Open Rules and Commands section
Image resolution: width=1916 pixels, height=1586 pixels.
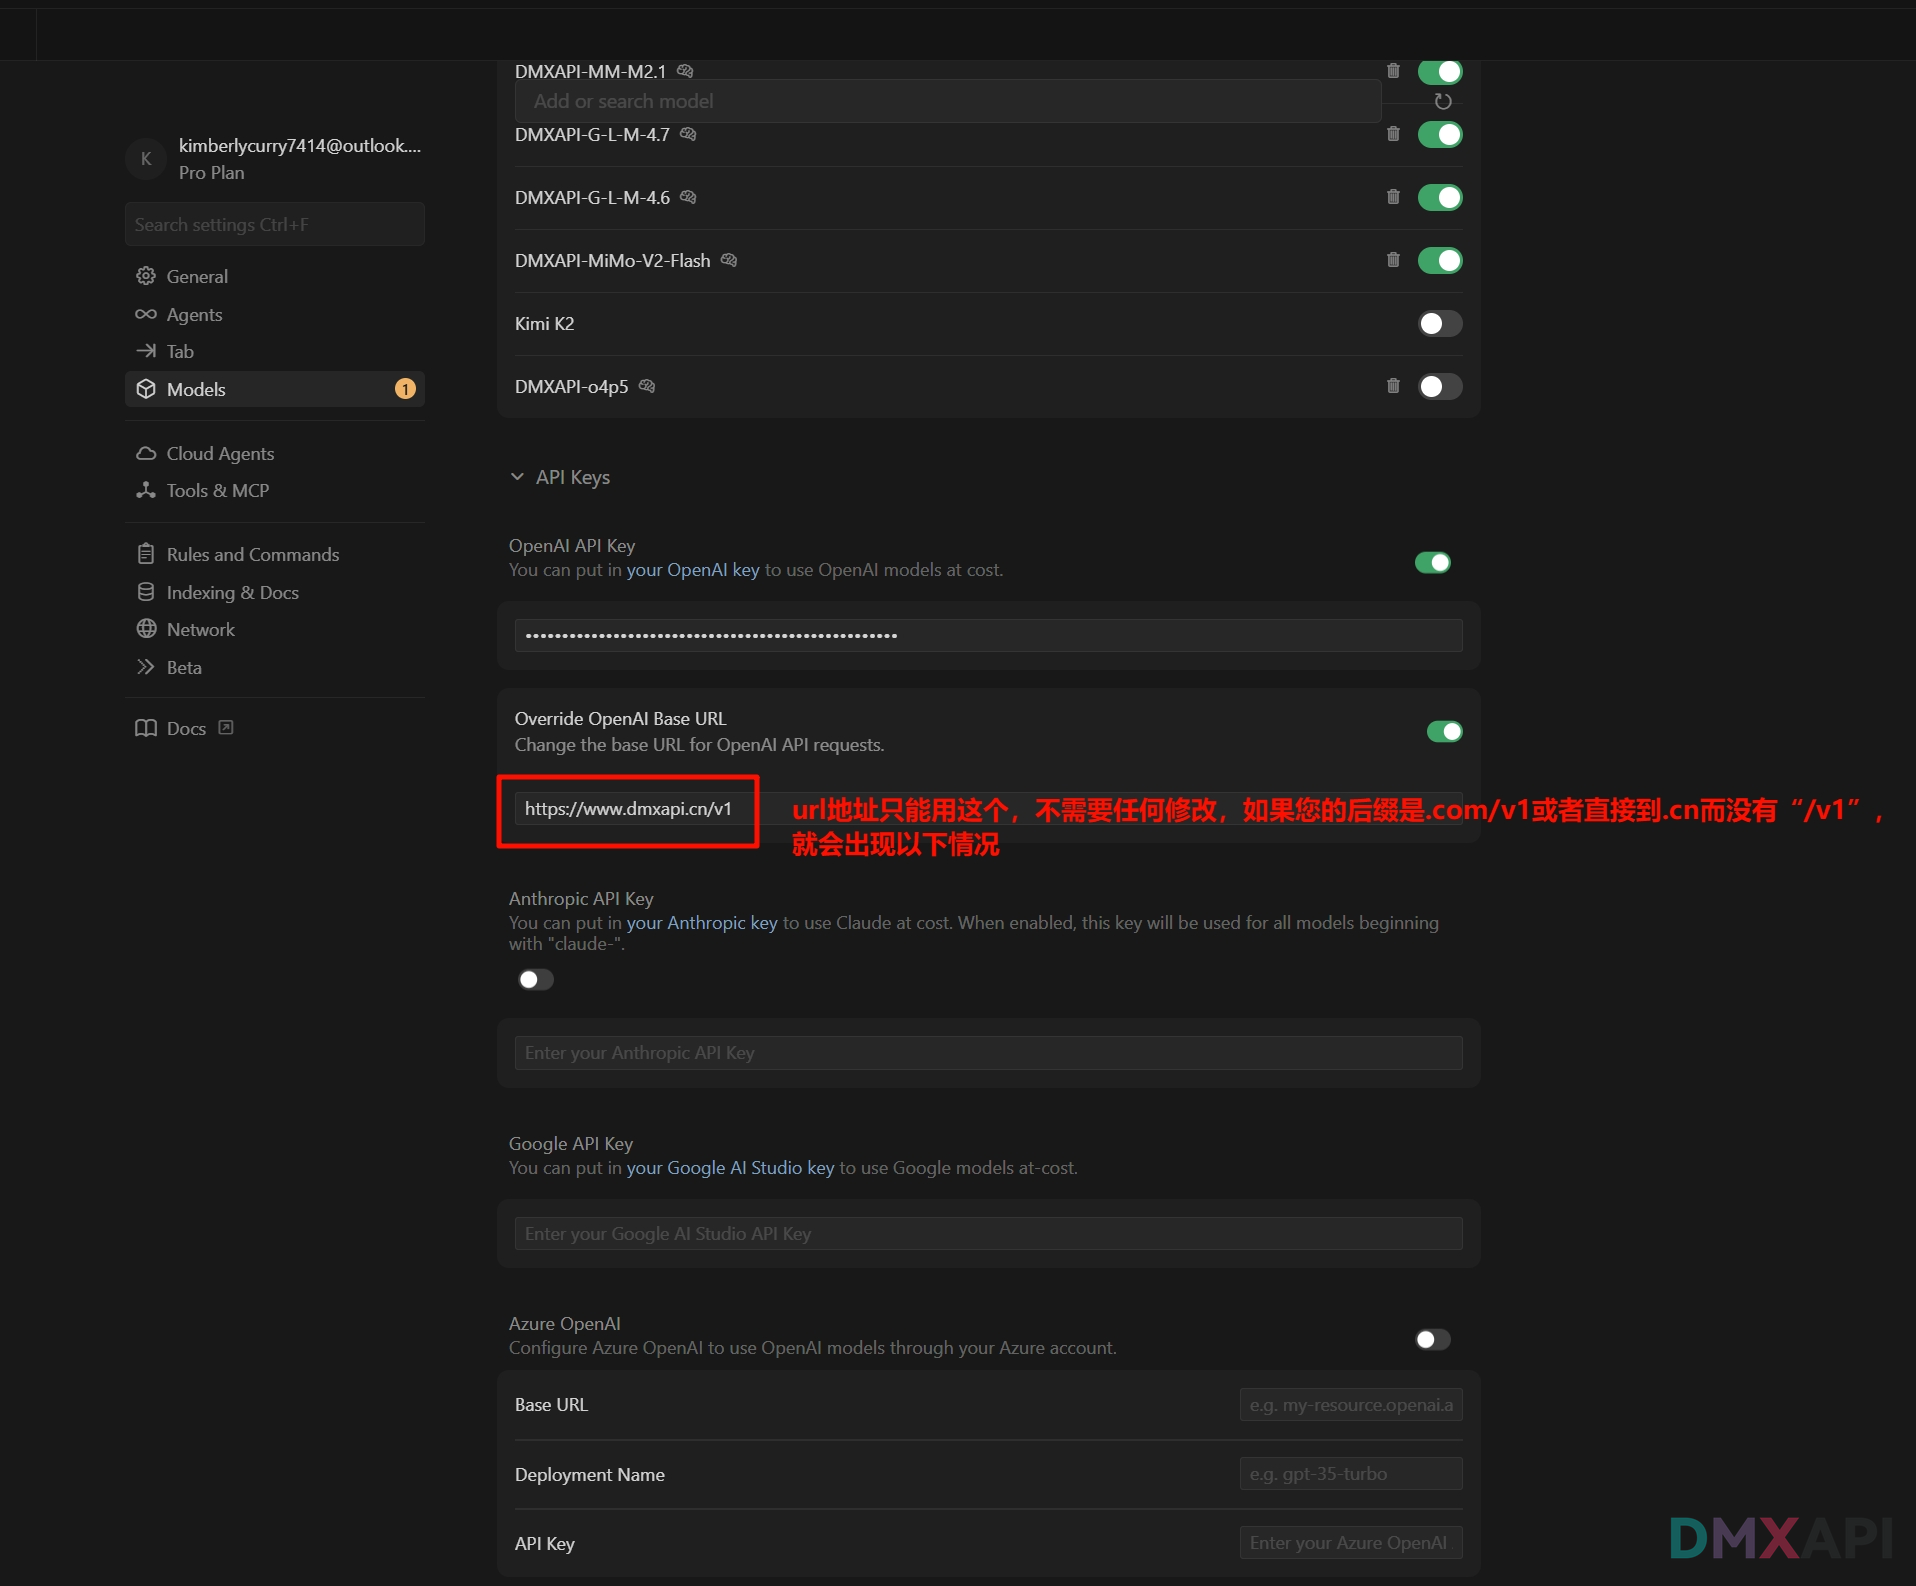pyautogui.click(x=252, y=555)
